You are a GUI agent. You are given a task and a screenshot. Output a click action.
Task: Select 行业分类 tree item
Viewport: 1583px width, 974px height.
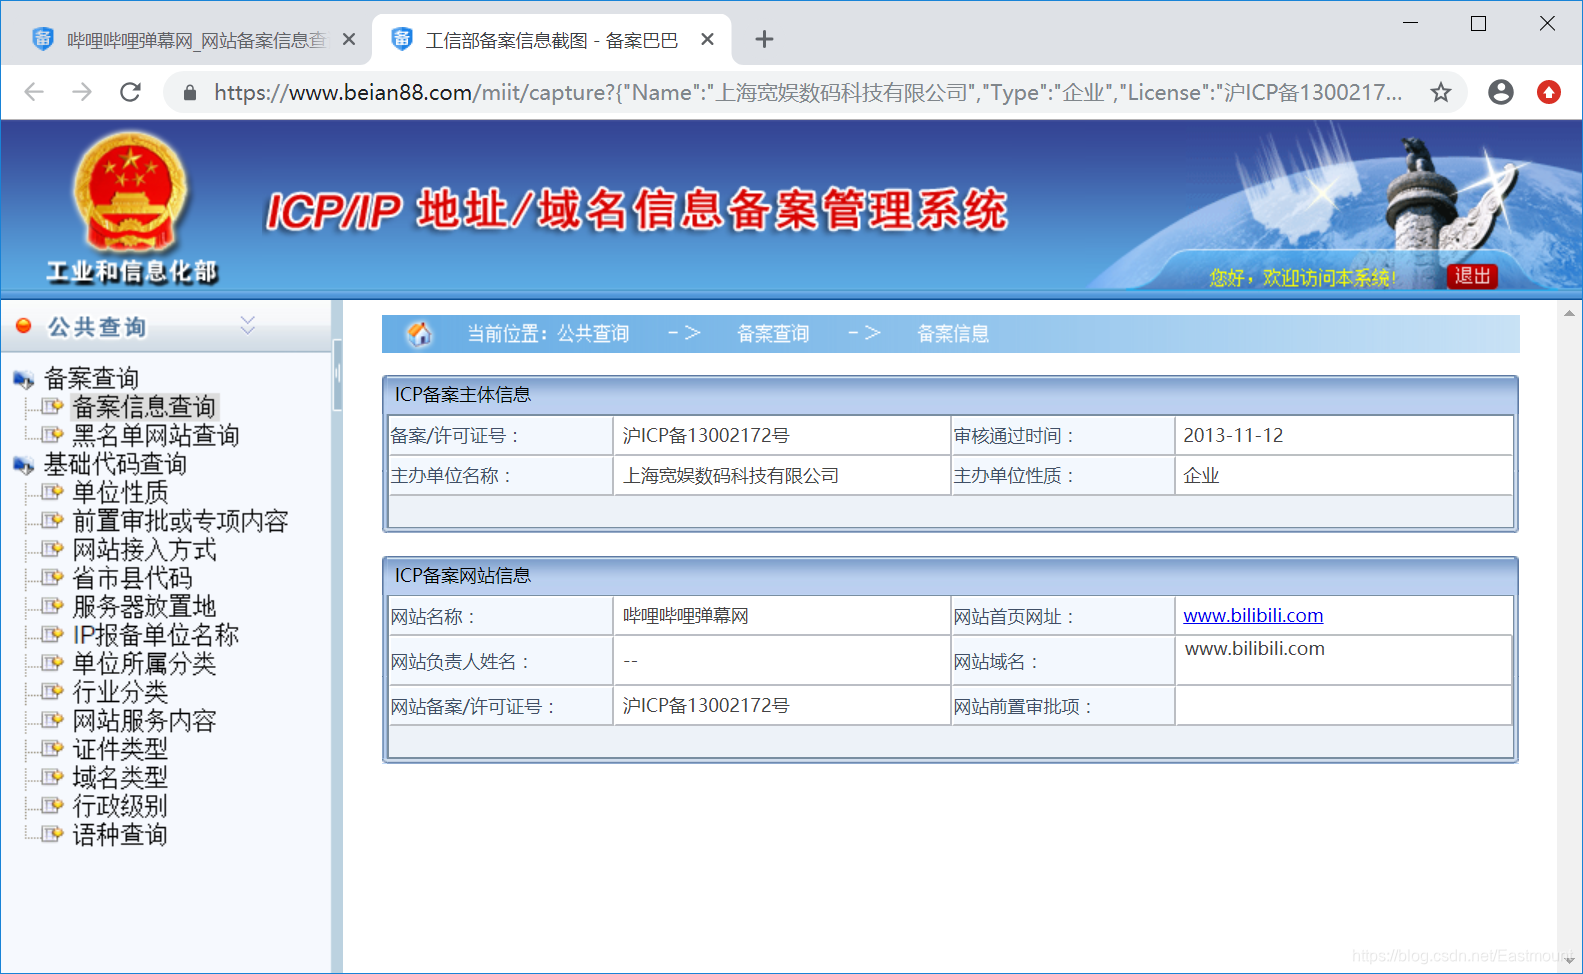click(120, 692)
